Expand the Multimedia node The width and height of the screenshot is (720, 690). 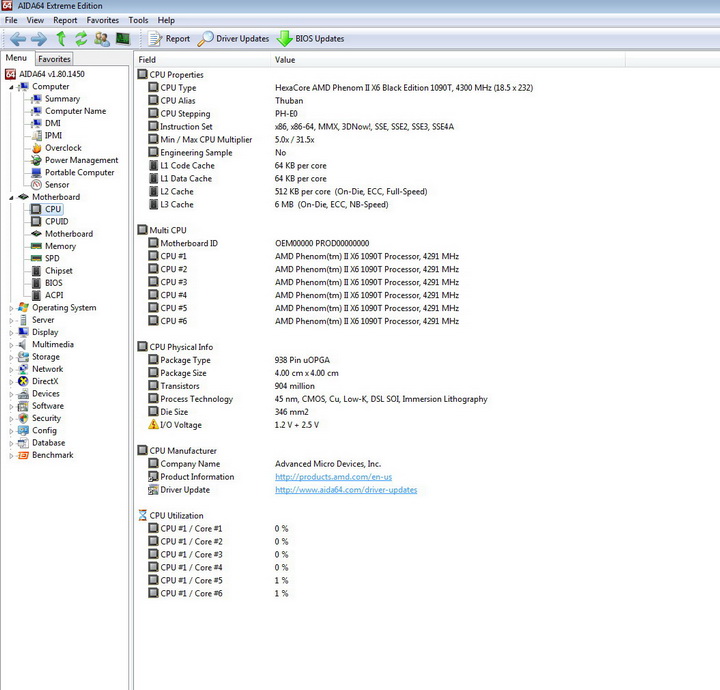(11, 345)
